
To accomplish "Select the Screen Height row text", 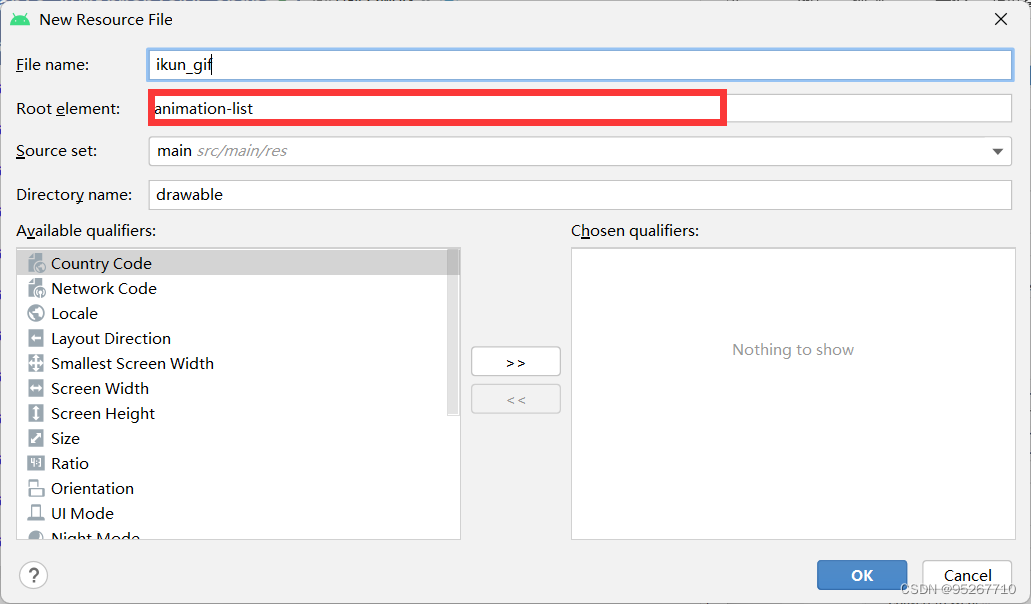I will (x=103, y=413).
